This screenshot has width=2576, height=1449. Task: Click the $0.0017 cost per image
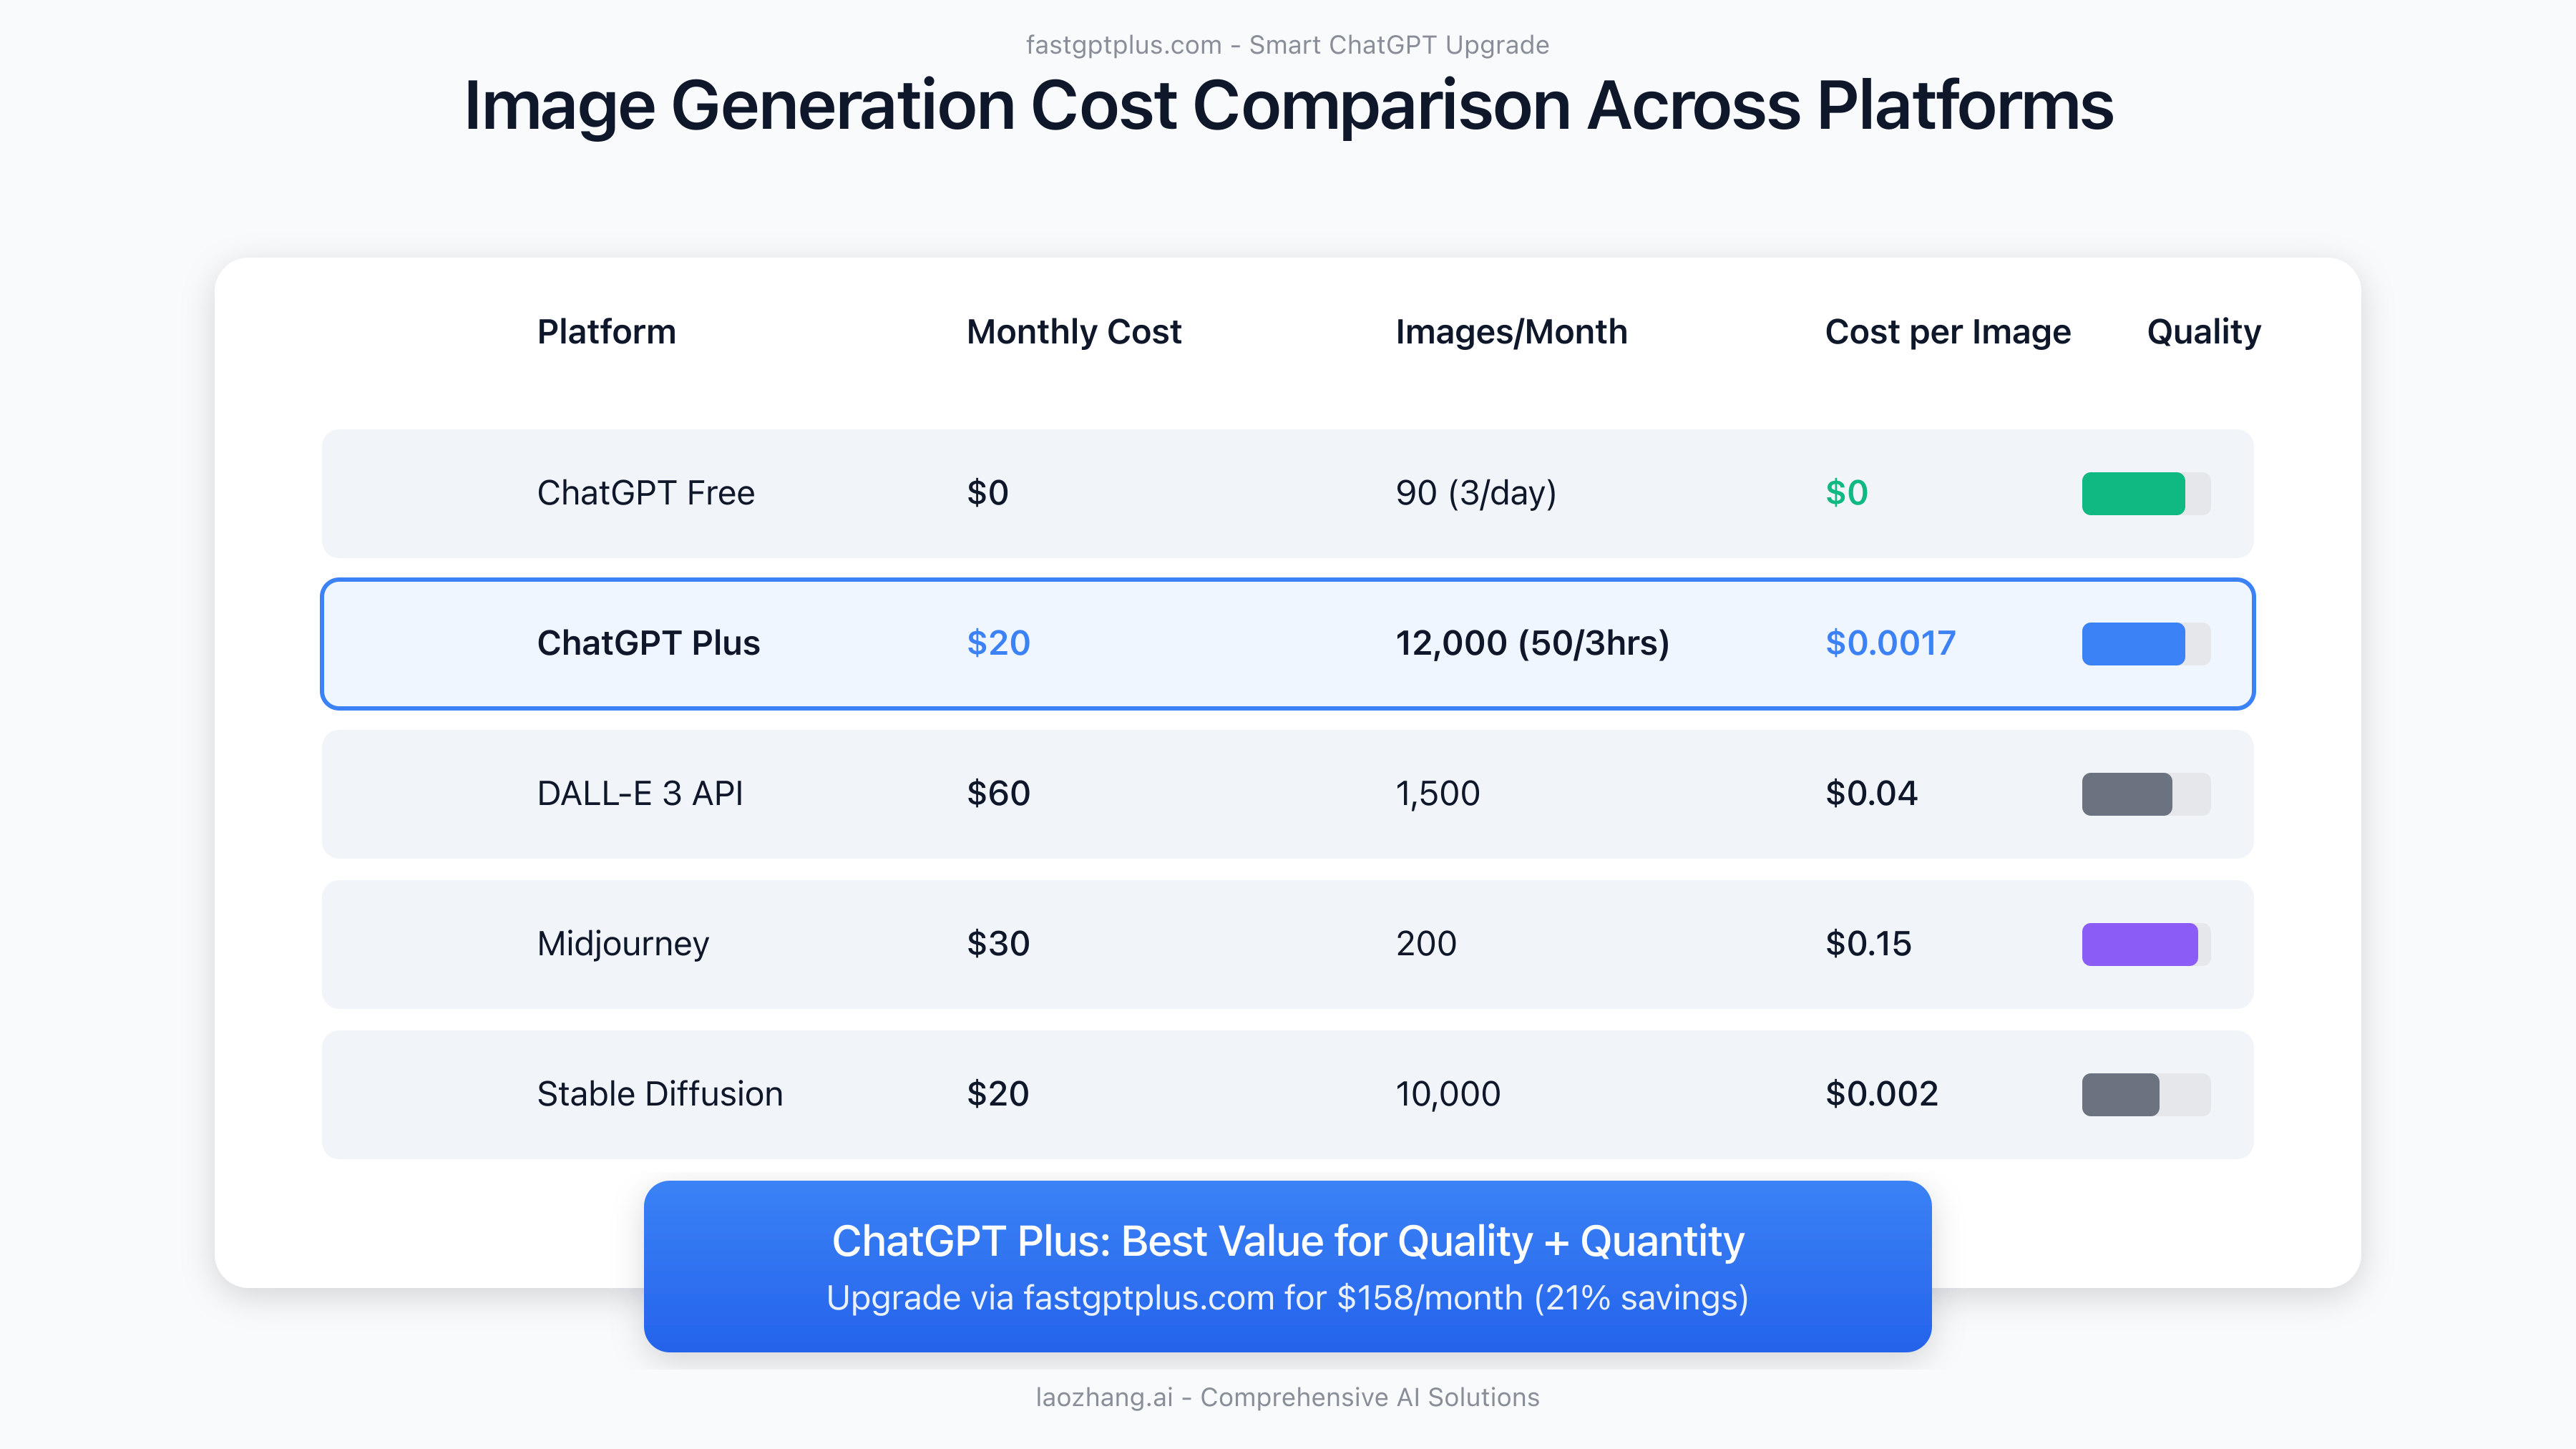coord(1890,643)
